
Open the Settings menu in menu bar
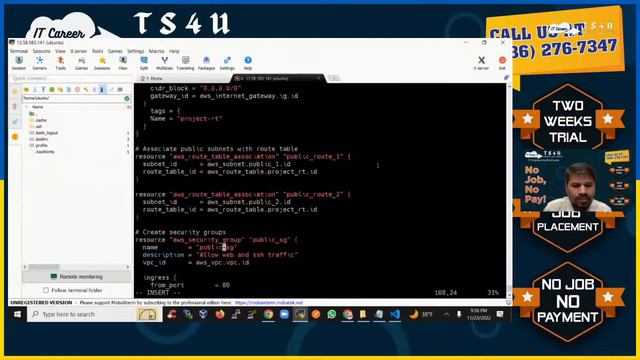(136, 51)
